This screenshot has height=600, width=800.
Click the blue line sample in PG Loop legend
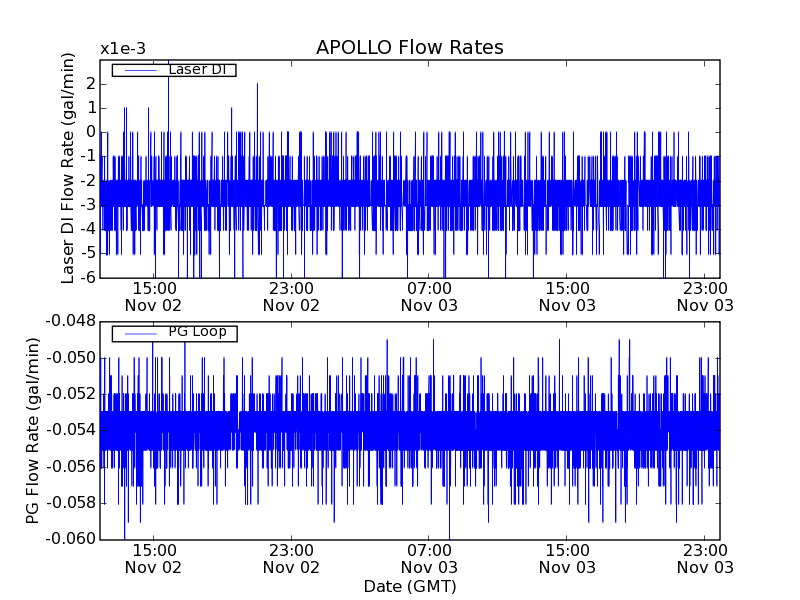[139, 332]
